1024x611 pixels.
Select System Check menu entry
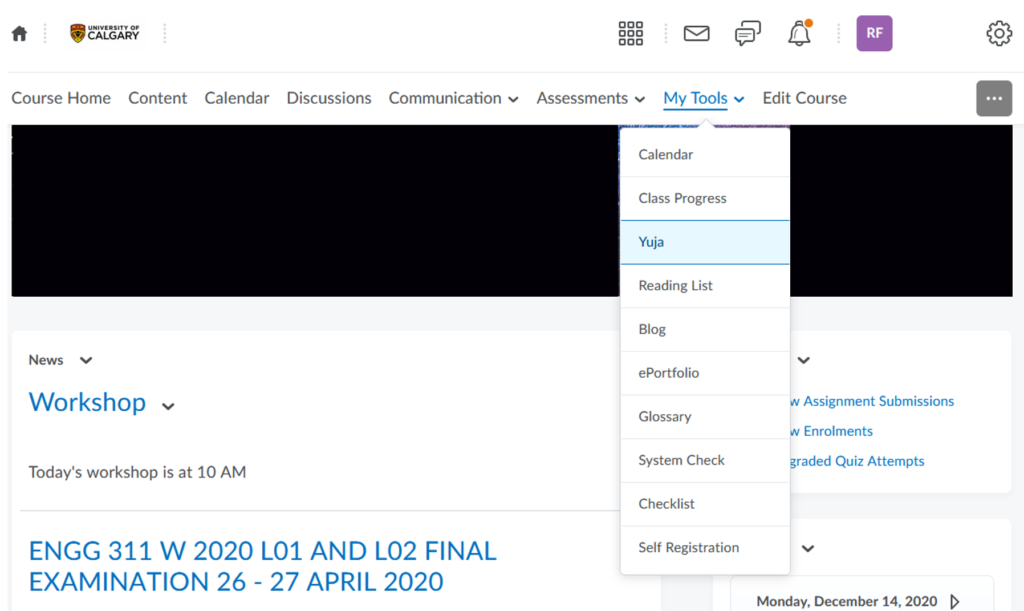[x=705, y=461]
